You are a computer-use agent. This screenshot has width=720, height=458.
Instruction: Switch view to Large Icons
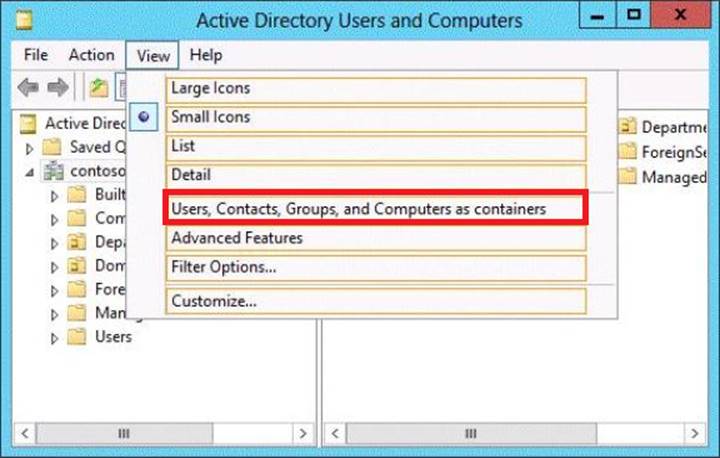pyautogui.click(x=210, y=88)
